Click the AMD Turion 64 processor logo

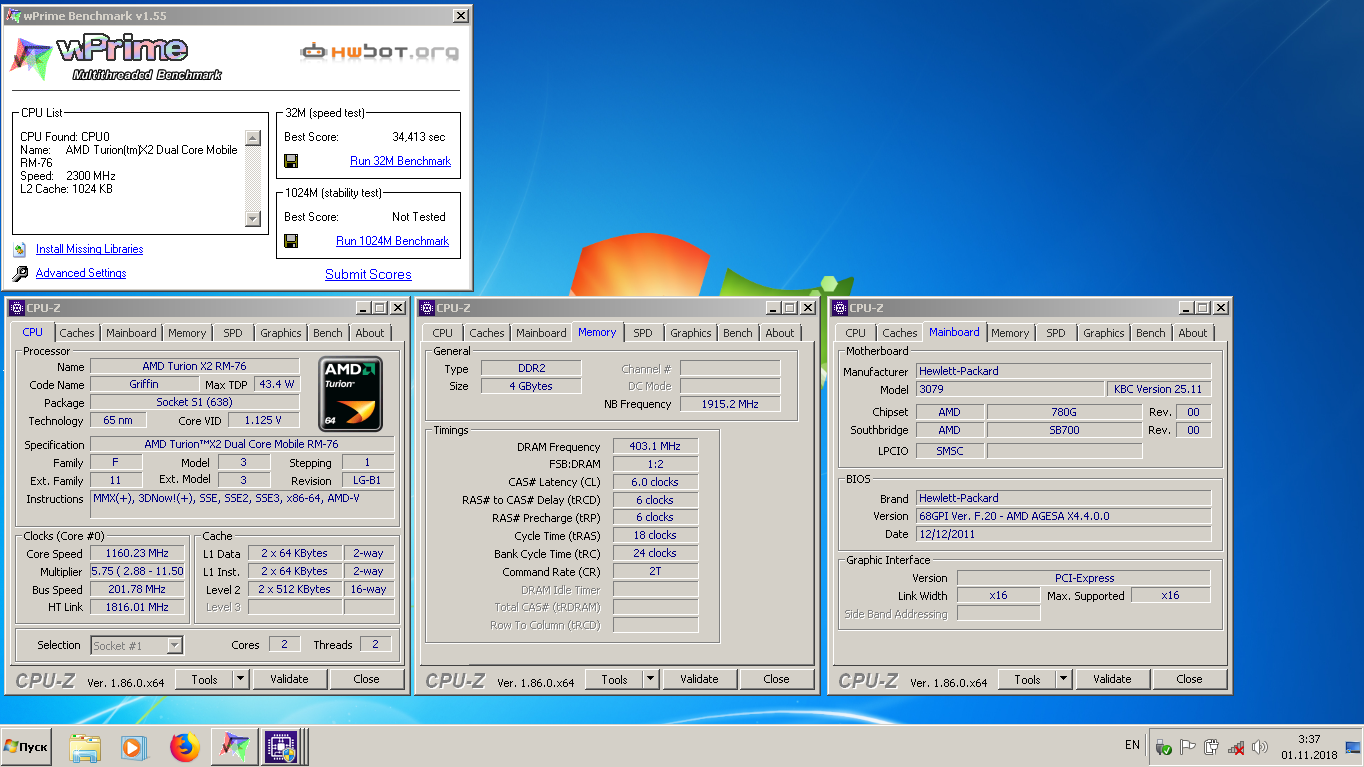click(x=350, y=393)
